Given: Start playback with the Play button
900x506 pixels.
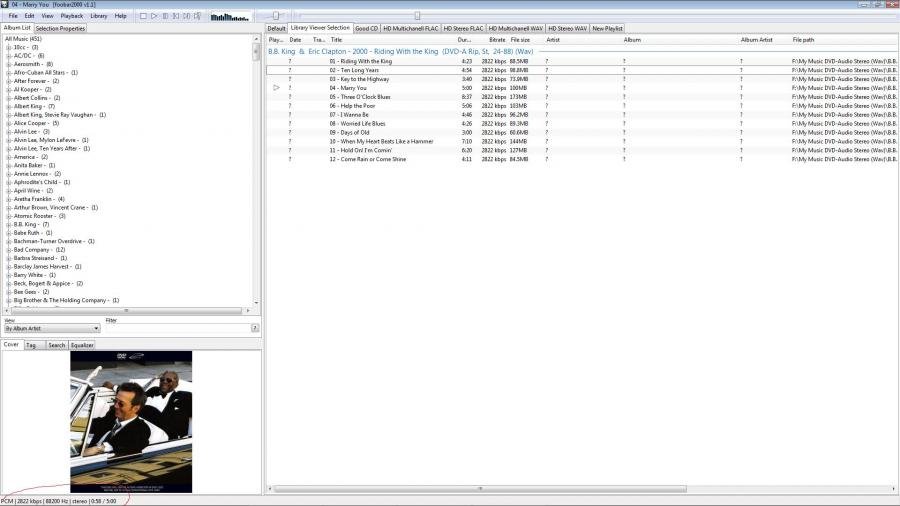Looking at the screenshot, I should coord(154,16).
